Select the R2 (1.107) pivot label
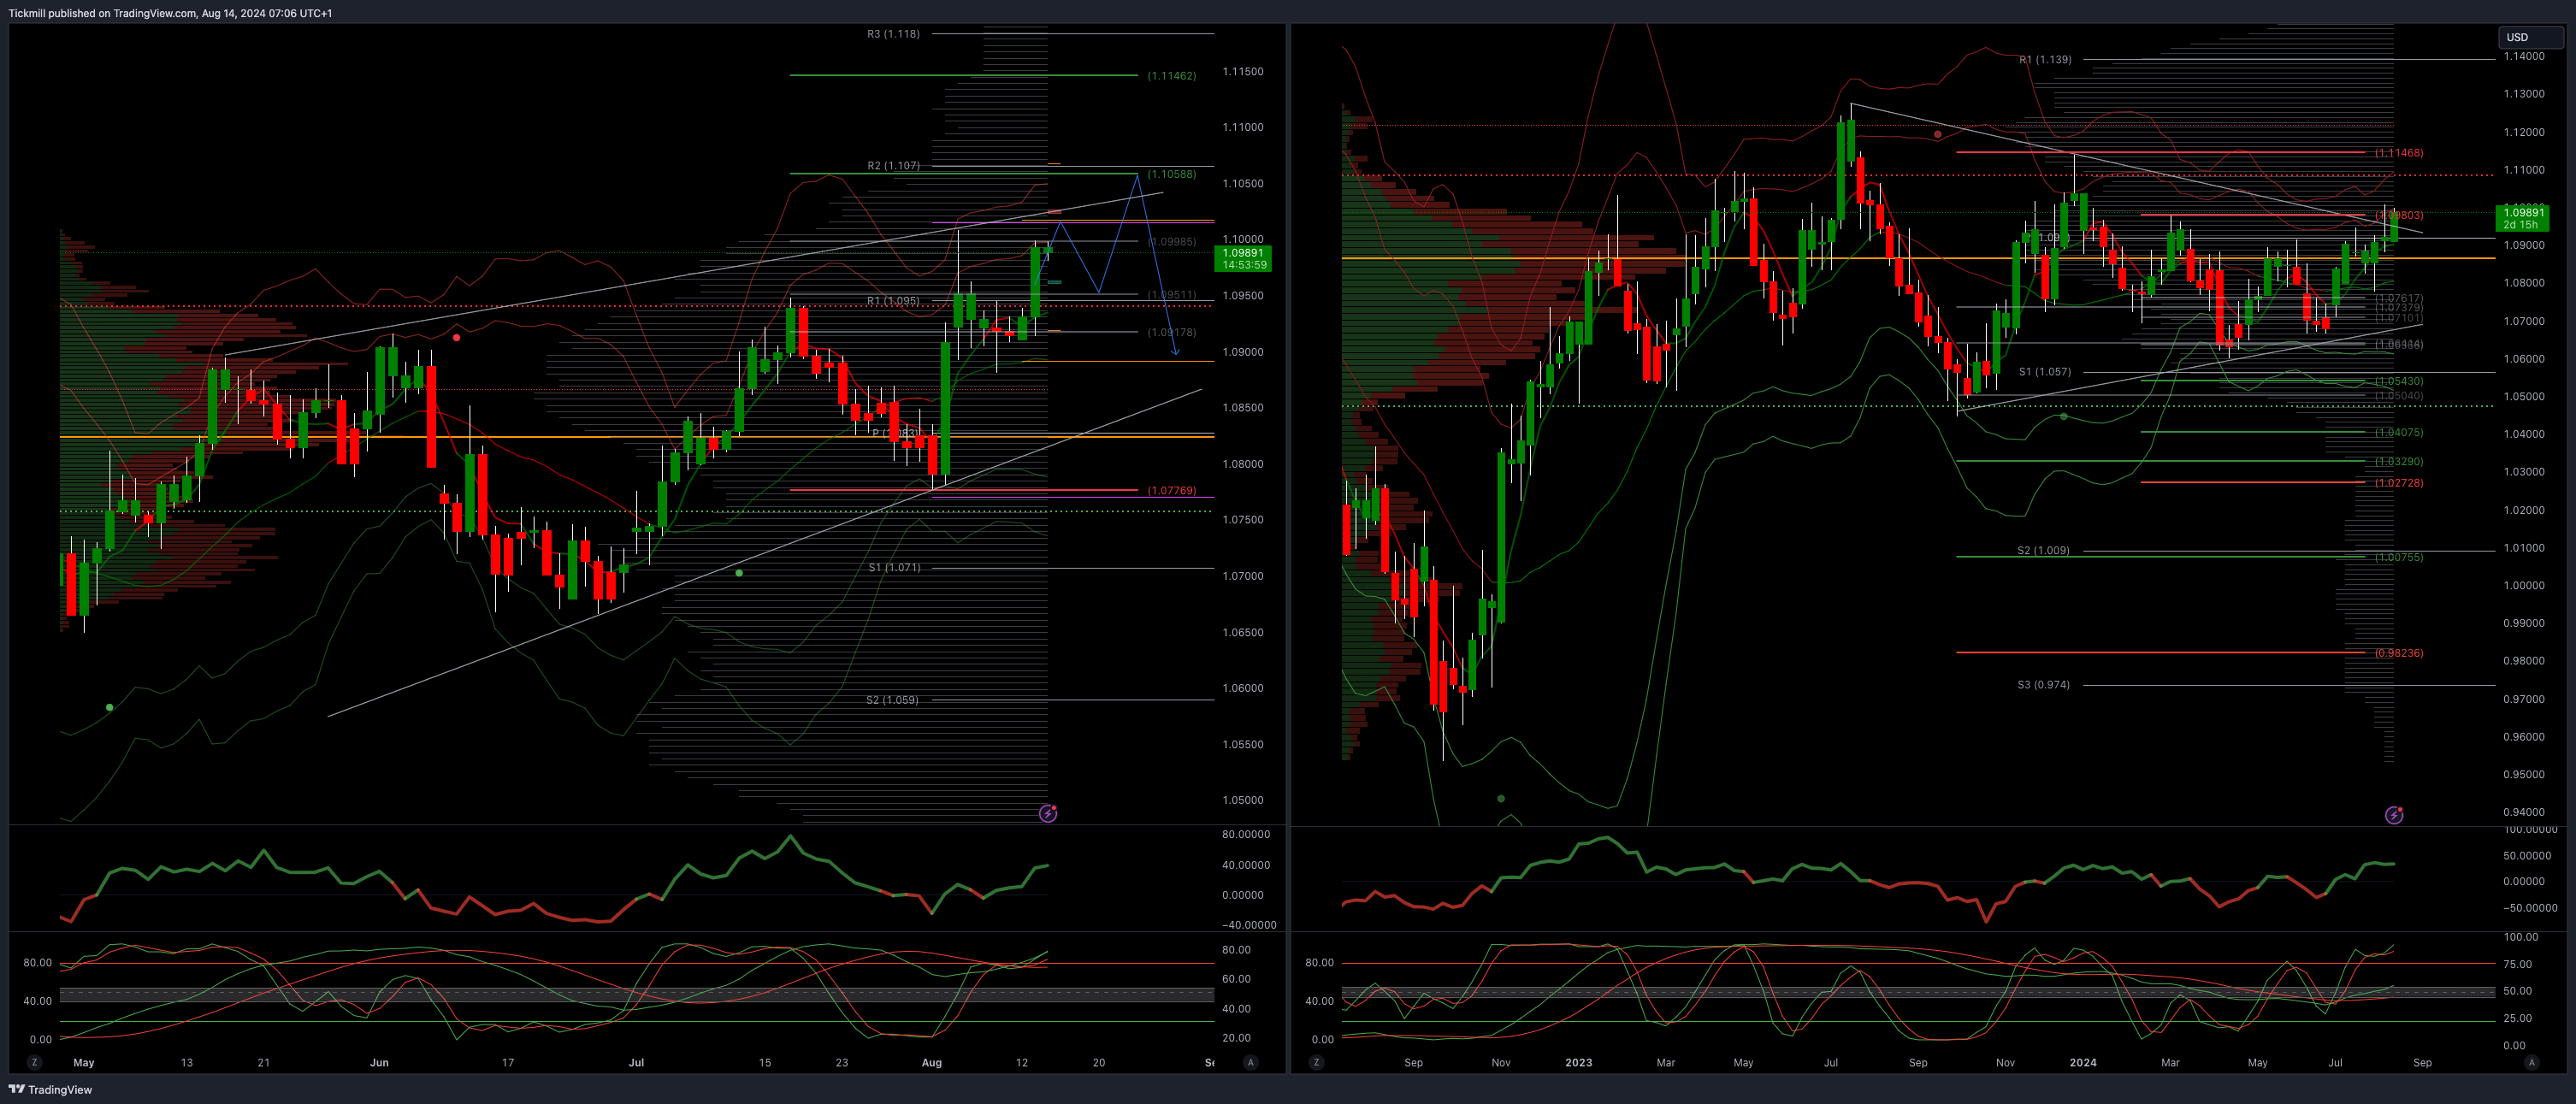The image size is (2576, 1104). coord(893,166)
